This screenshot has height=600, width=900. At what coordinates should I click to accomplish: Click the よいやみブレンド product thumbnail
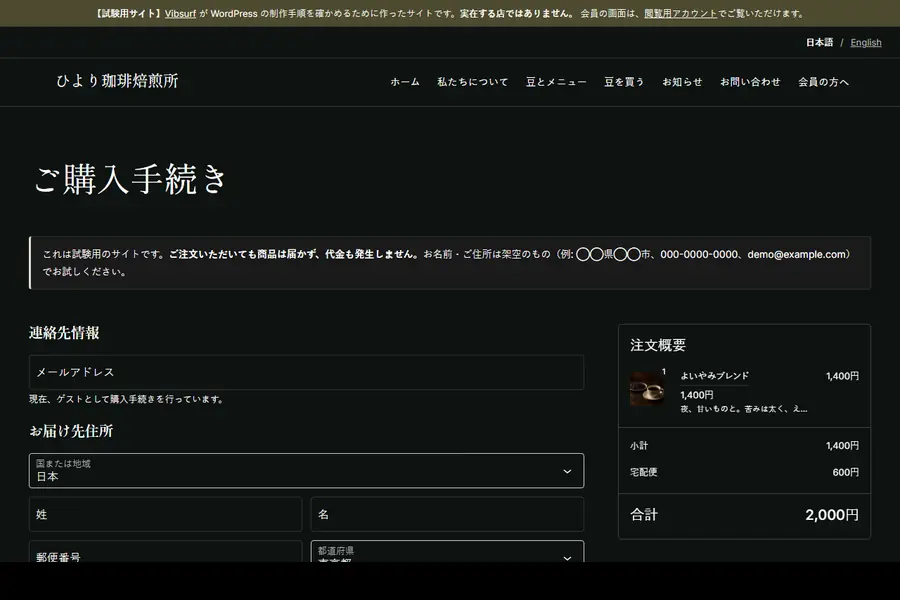tap(647, 389)
